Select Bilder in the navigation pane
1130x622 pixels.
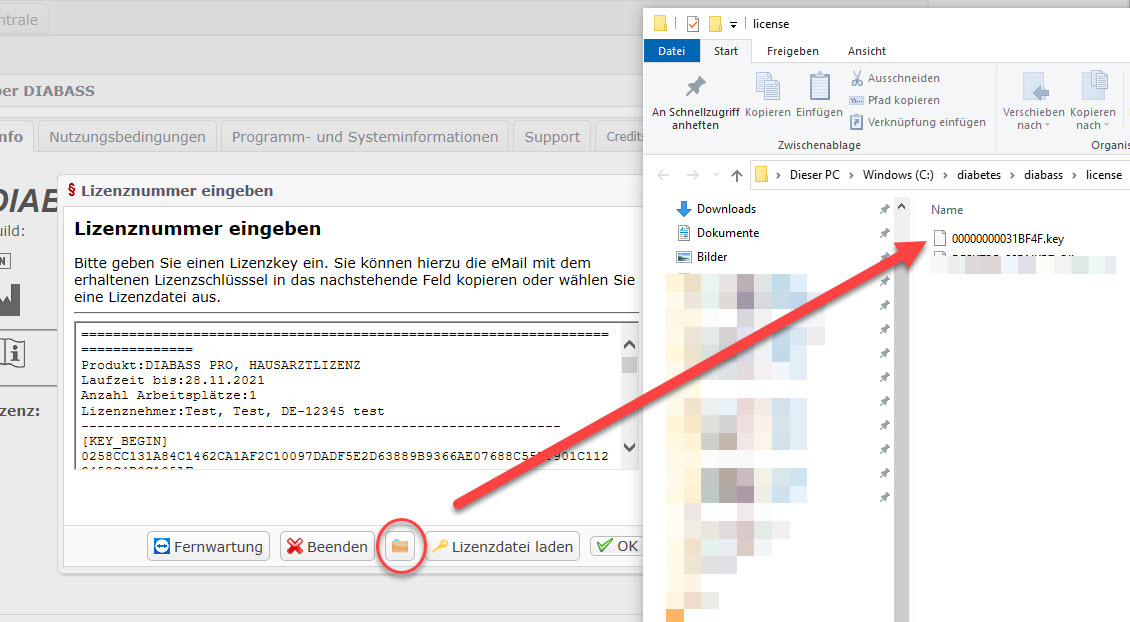(702, 257)
